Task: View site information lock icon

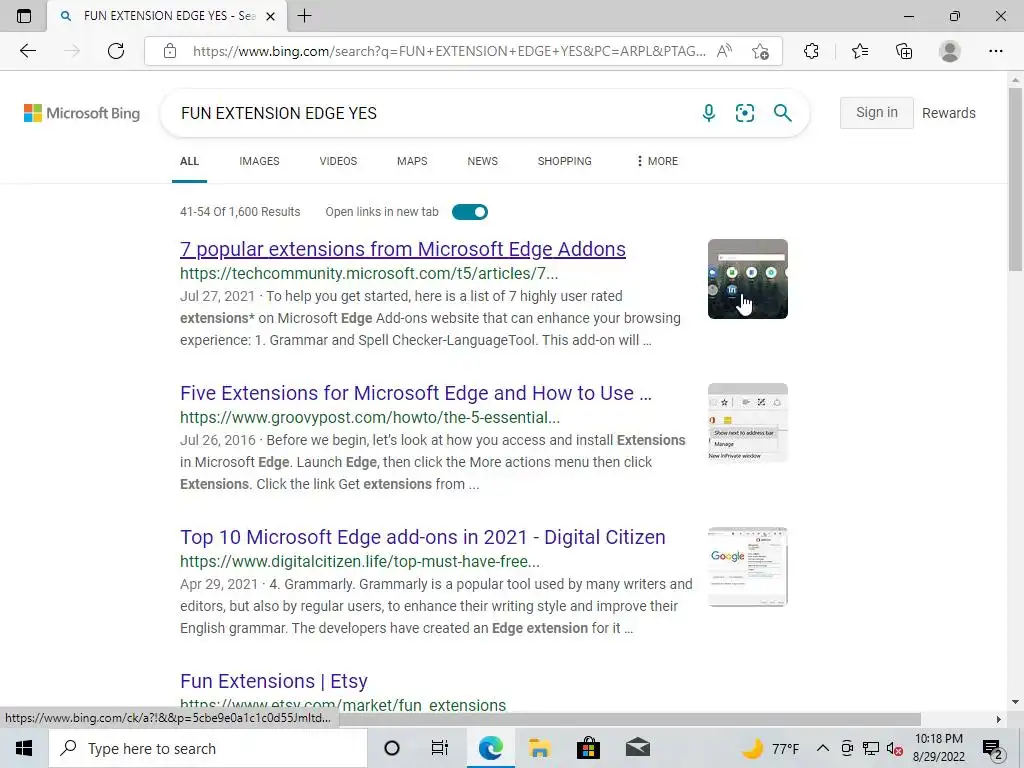Action: 170,51
